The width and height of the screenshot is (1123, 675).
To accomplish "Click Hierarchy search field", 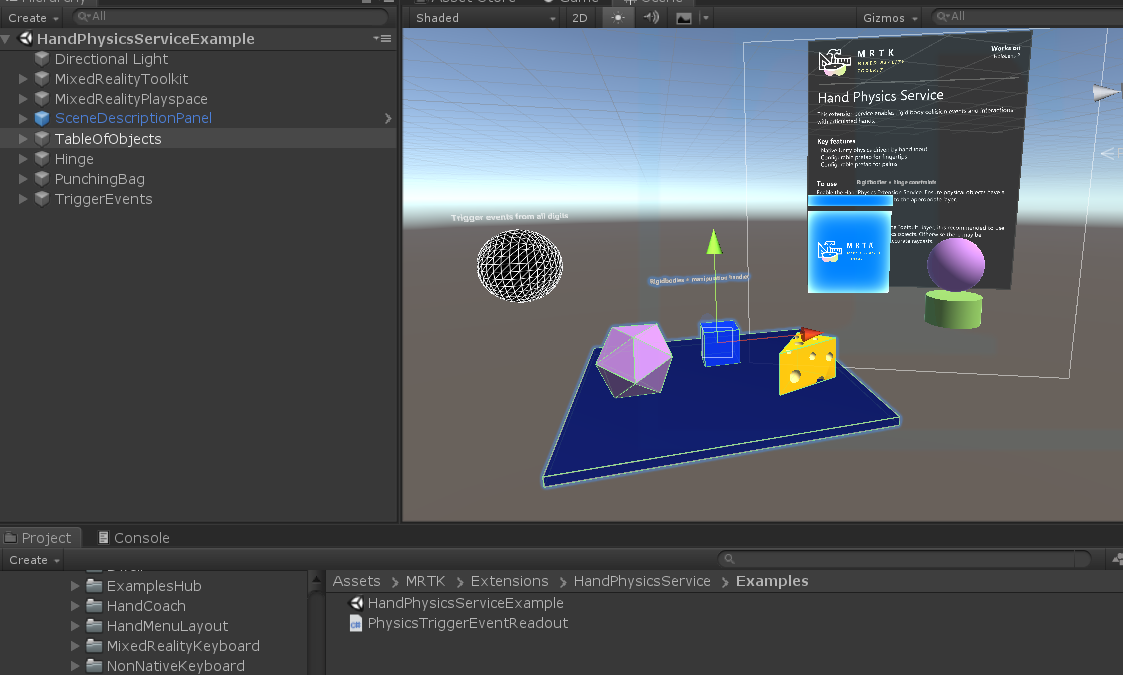I will pos(231,16).
